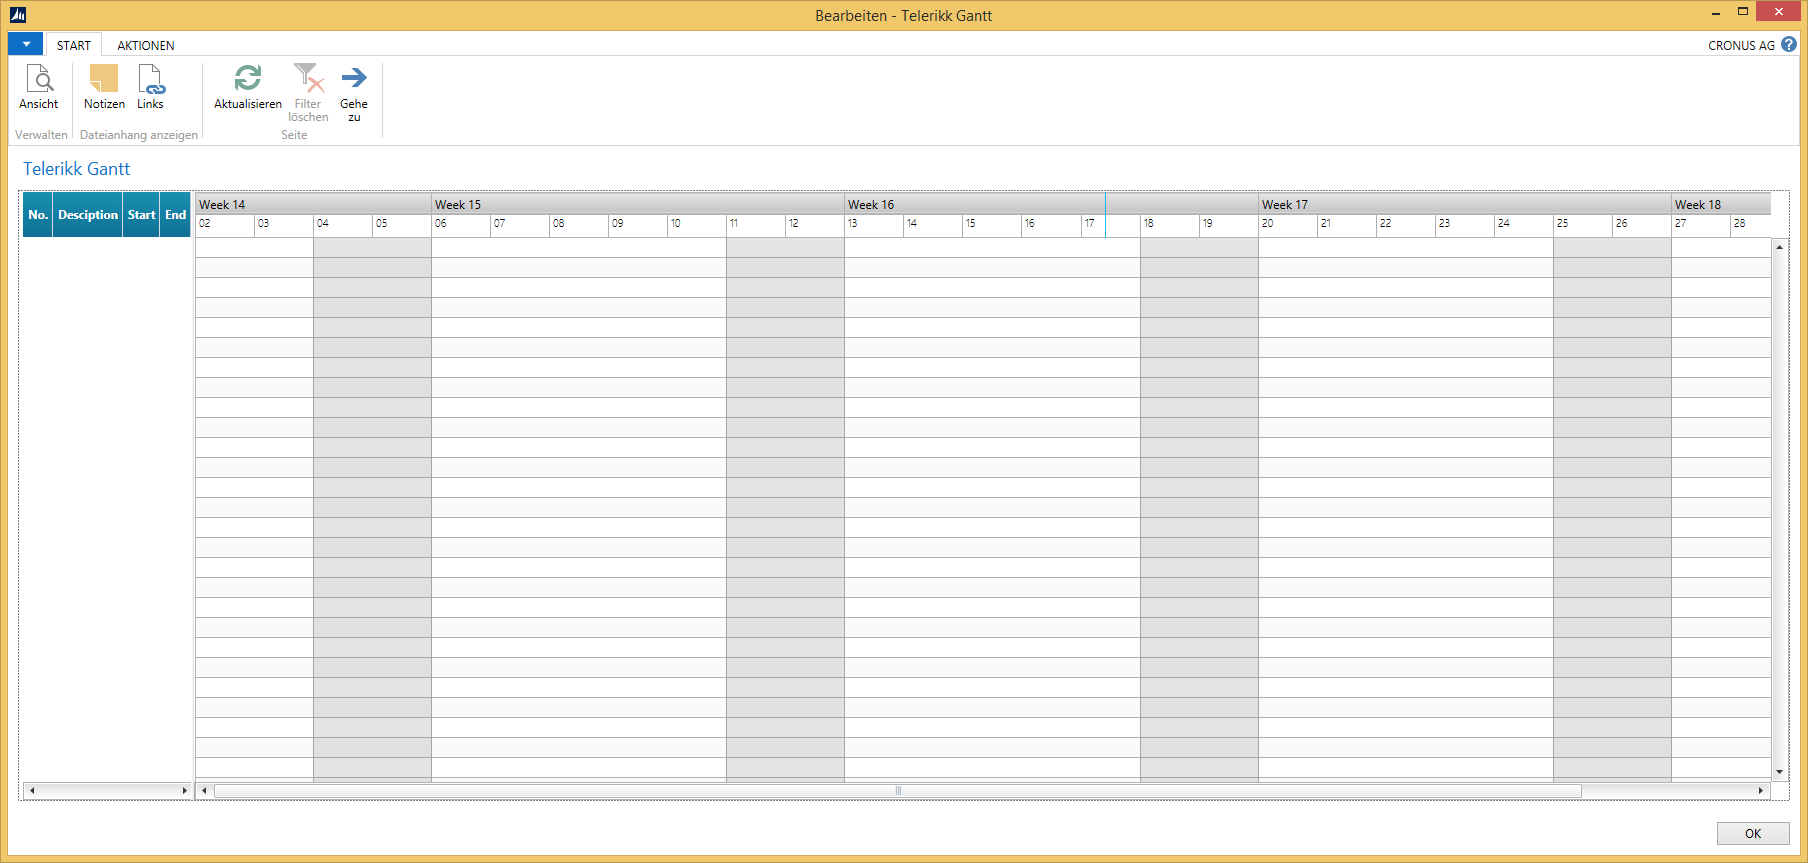The height and width of the screenshot is (863, 1808).
Task: Select day 27 in timeline header
Action: coord(1701,225)
